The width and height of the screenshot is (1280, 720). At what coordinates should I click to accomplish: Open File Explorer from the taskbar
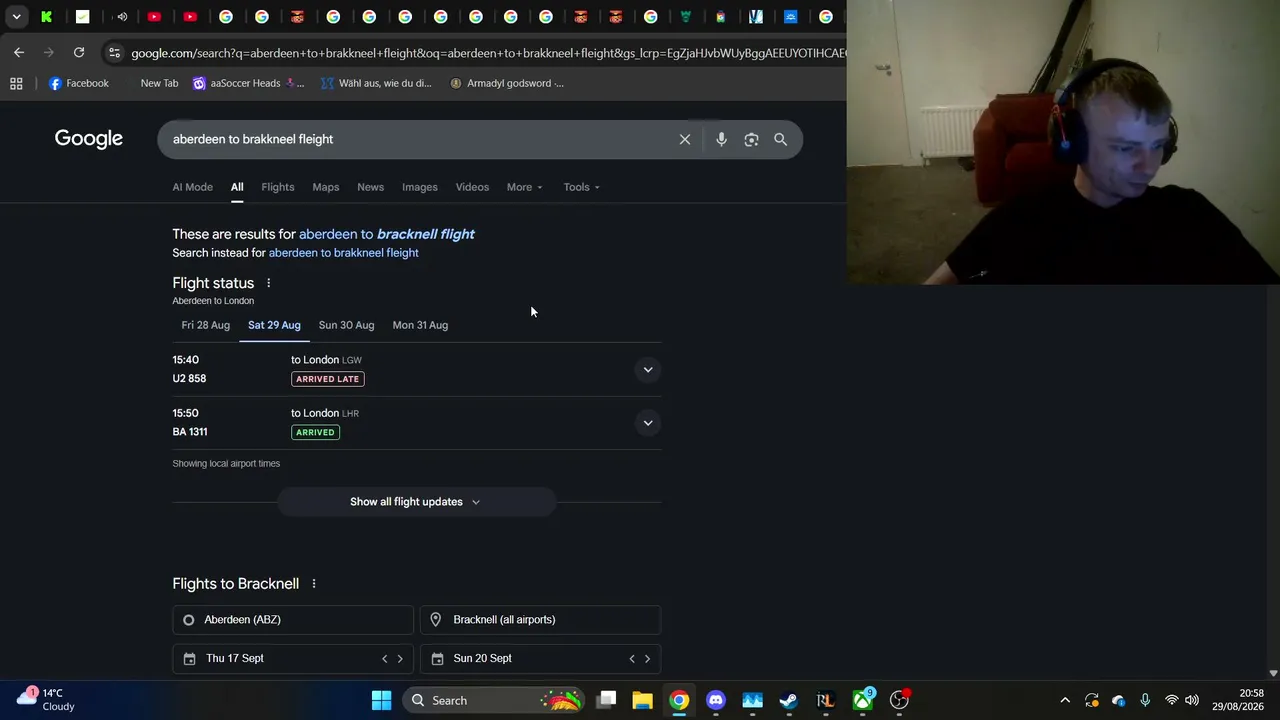click(x=642, y=700)
